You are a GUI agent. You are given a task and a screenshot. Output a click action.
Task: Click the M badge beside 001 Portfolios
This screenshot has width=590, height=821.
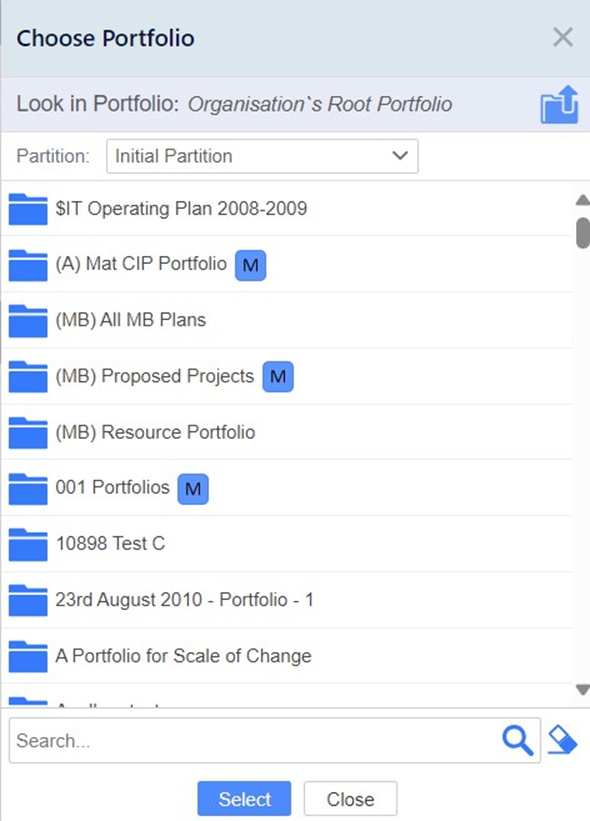(x=193, y=489)
